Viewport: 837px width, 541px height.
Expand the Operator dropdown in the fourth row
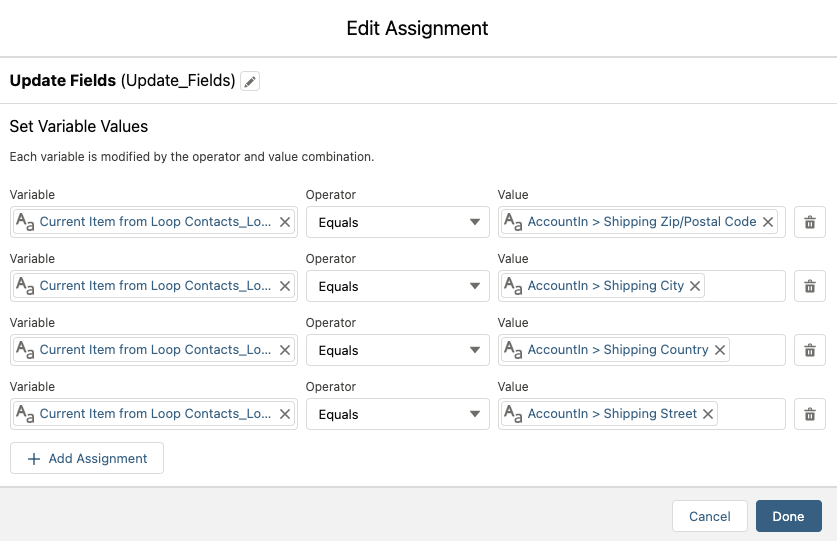[x=398, y=414]
